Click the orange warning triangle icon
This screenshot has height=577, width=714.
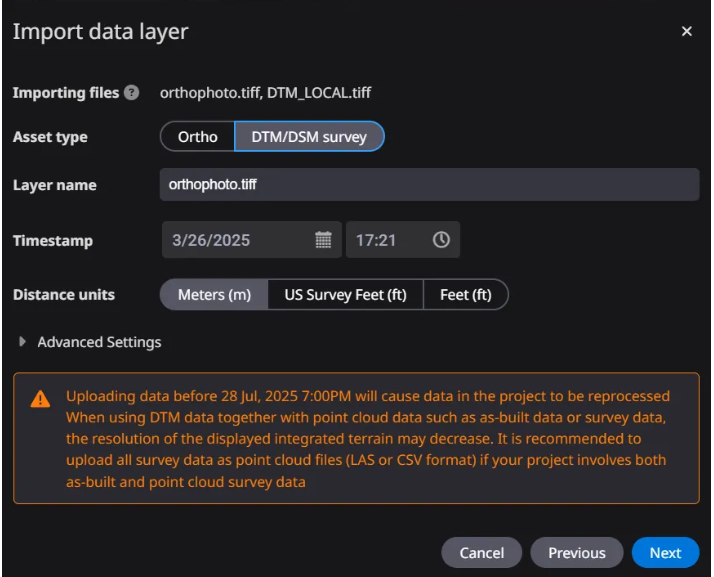pos(39,398)
